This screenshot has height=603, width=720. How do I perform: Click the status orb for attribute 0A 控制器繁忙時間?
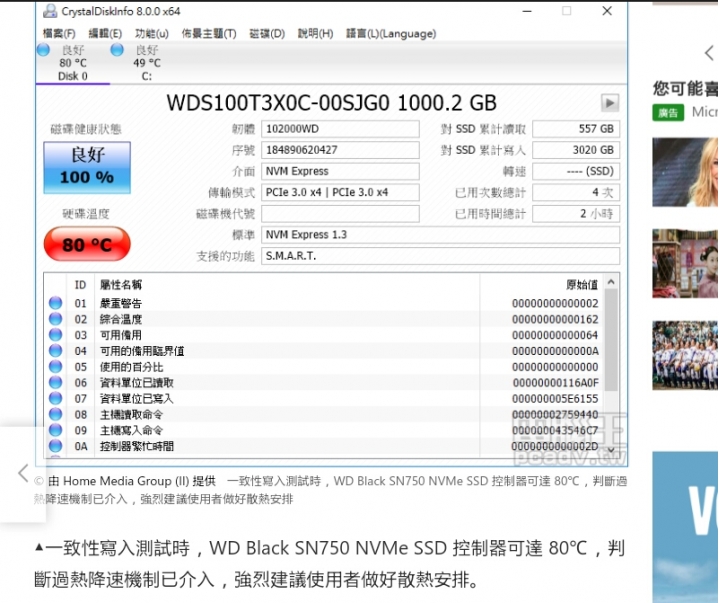(56, 446)
